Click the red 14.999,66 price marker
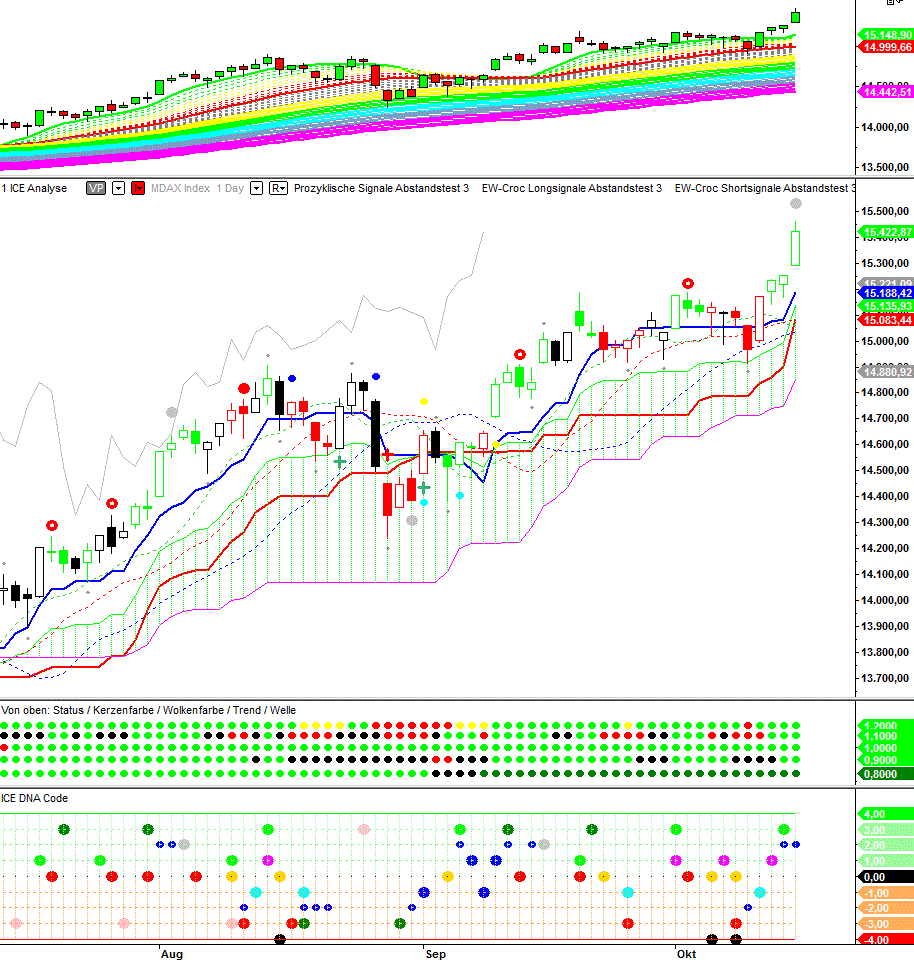This screenshot has width=914, height=960. [x=885, y=47]
